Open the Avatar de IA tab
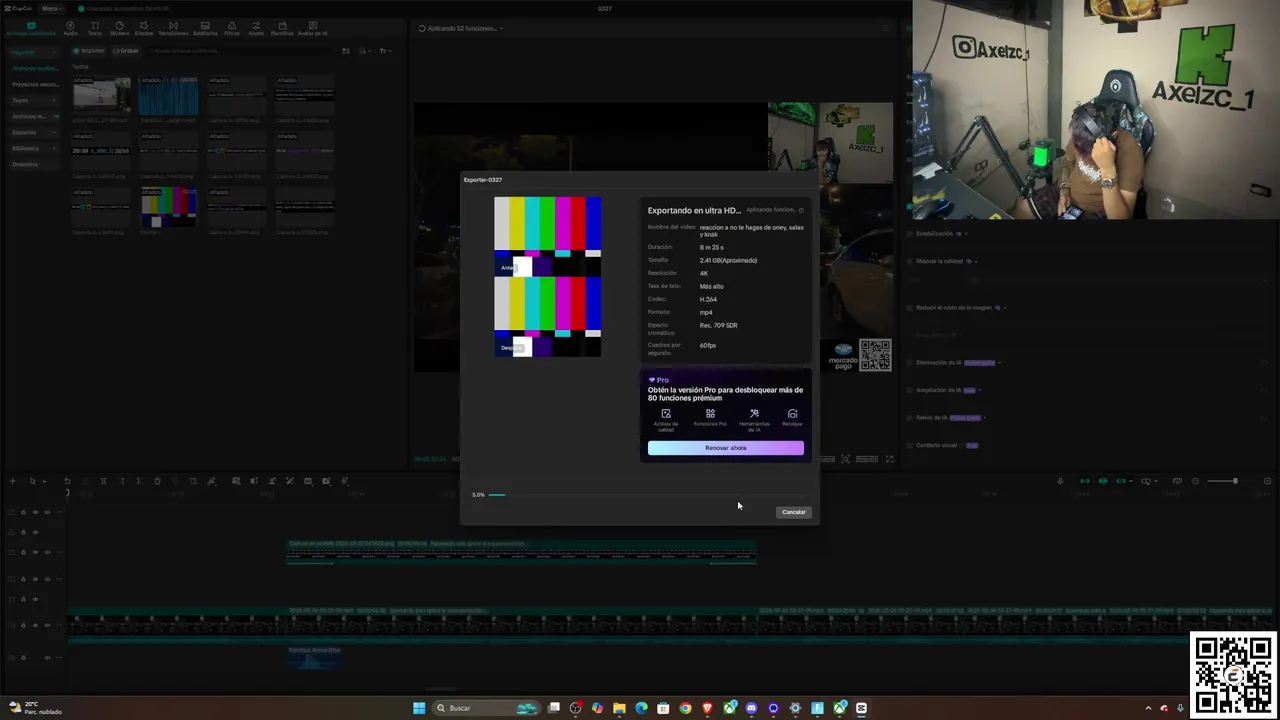This screenshot has height=720, width=1280. tap(312, 28)
